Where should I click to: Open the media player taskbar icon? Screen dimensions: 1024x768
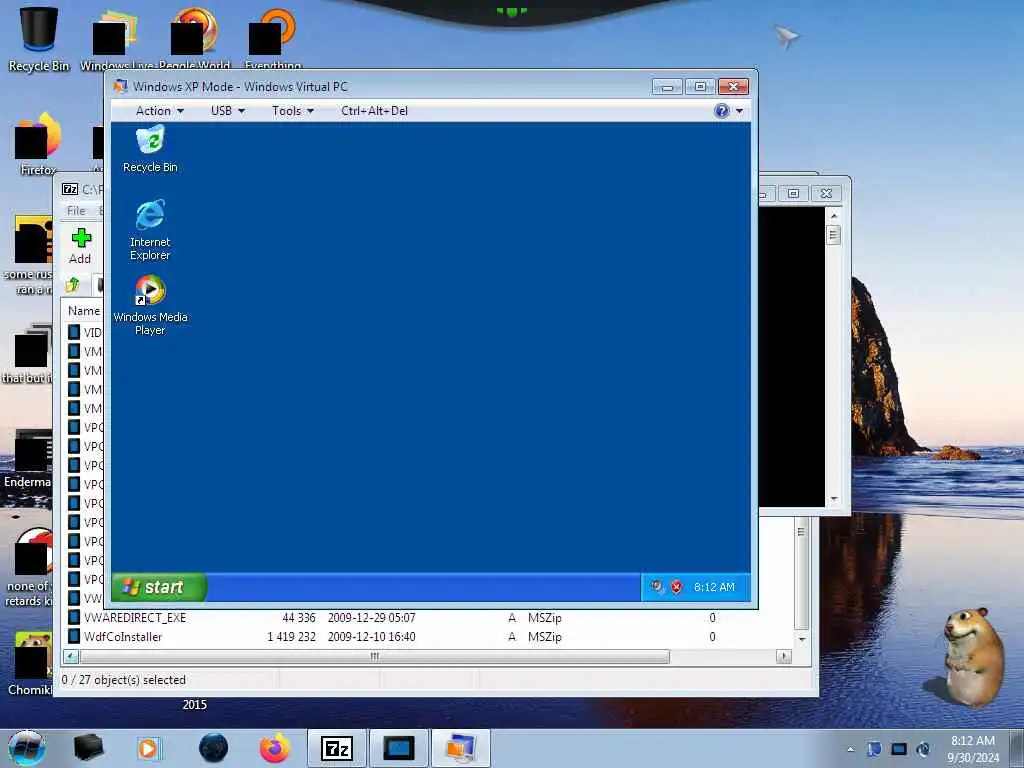tap(149, 748)
